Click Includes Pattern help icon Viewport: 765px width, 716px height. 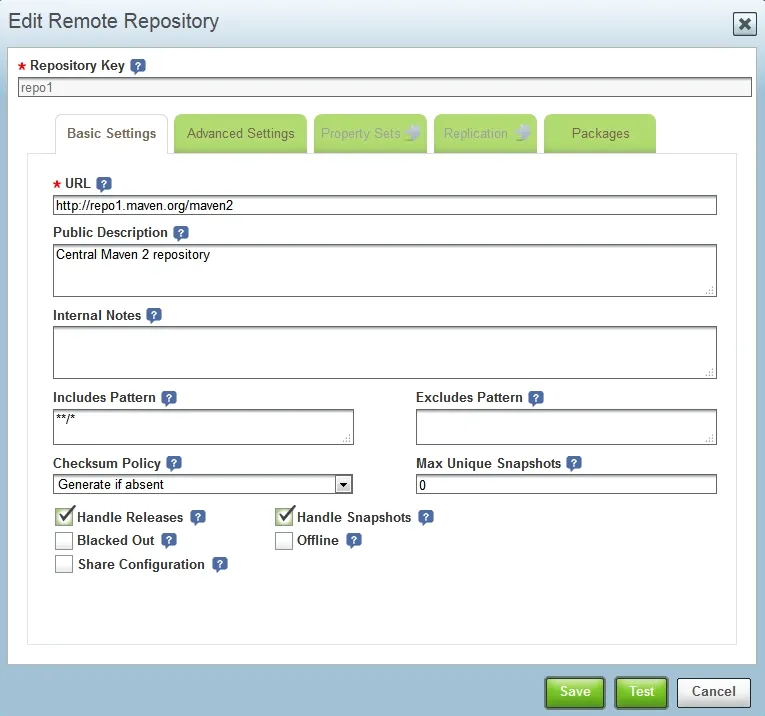coord(169,398)
